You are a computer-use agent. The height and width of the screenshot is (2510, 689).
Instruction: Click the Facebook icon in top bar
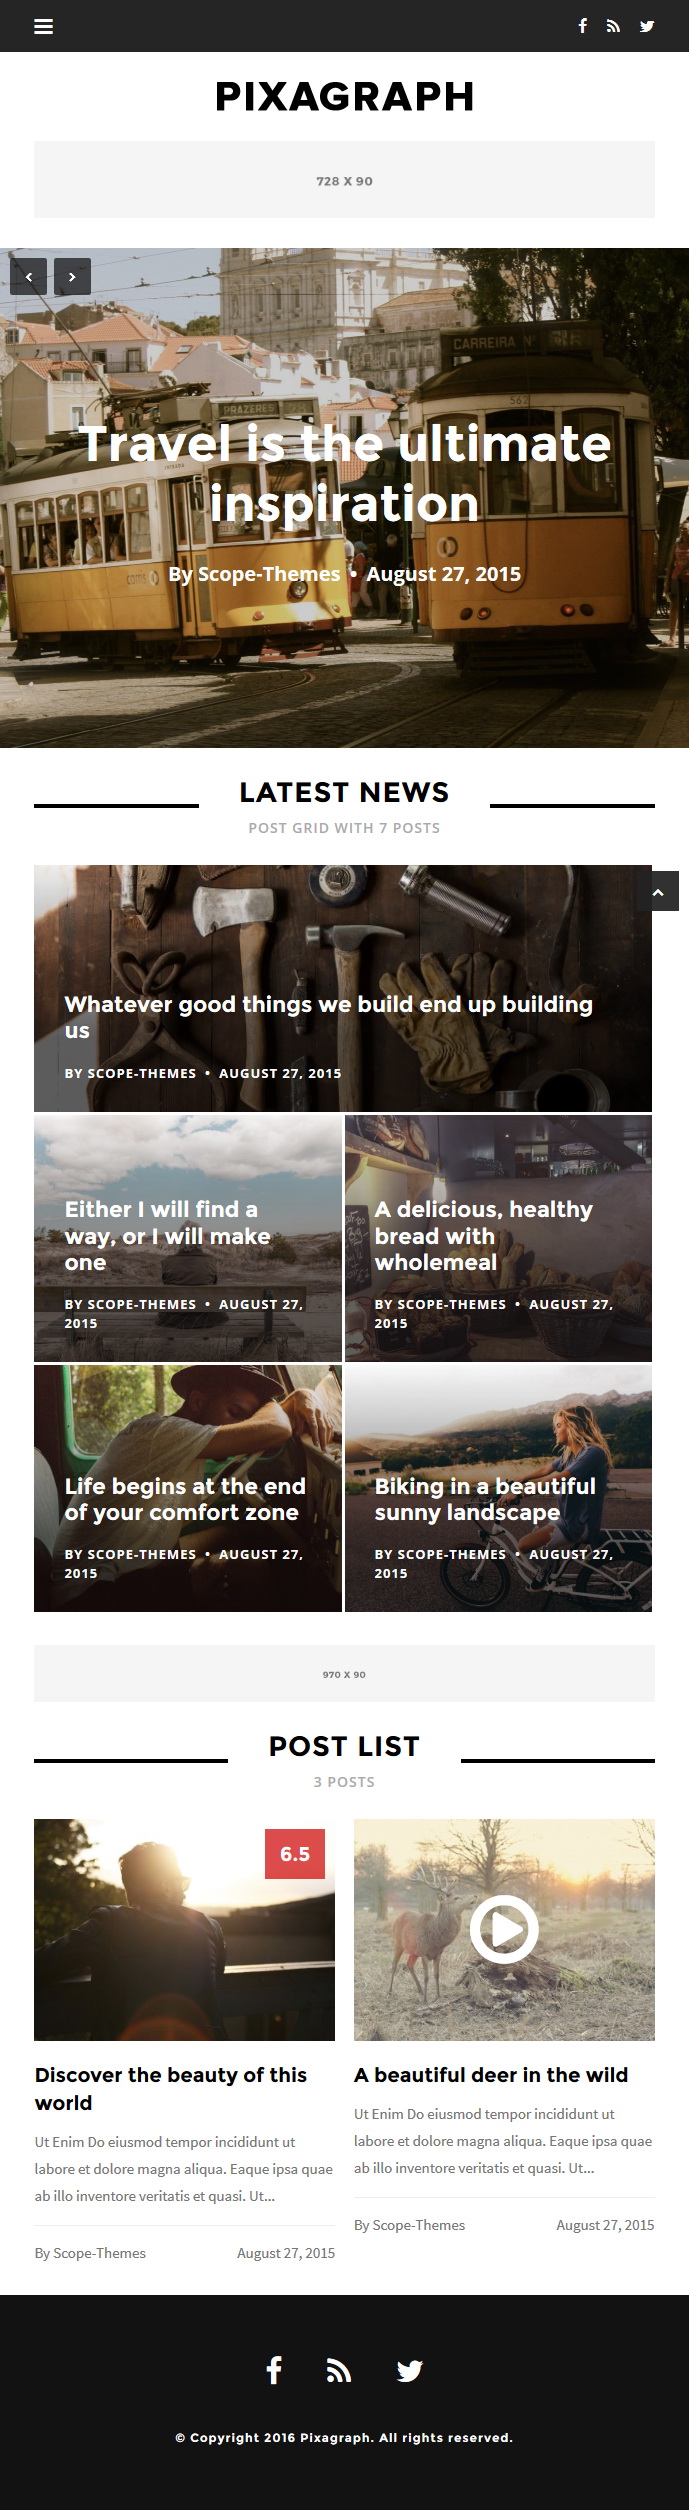(x=582, y=26)
